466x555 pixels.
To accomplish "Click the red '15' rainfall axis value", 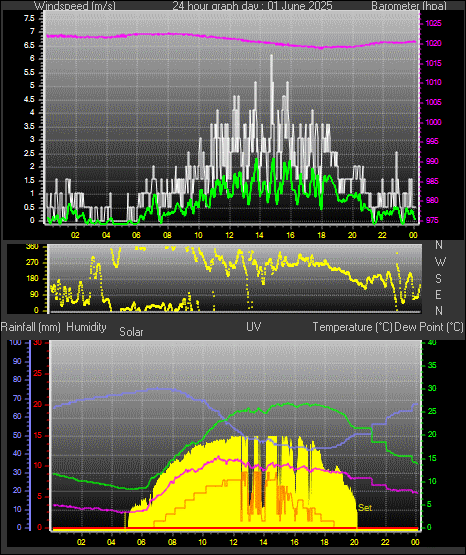I will (37, 435).
